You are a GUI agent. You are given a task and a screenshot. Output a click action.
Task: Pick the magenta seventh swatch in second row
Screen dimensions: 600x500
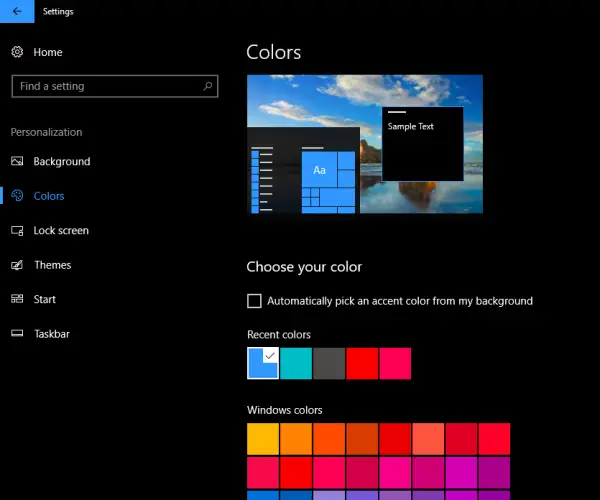461,472
